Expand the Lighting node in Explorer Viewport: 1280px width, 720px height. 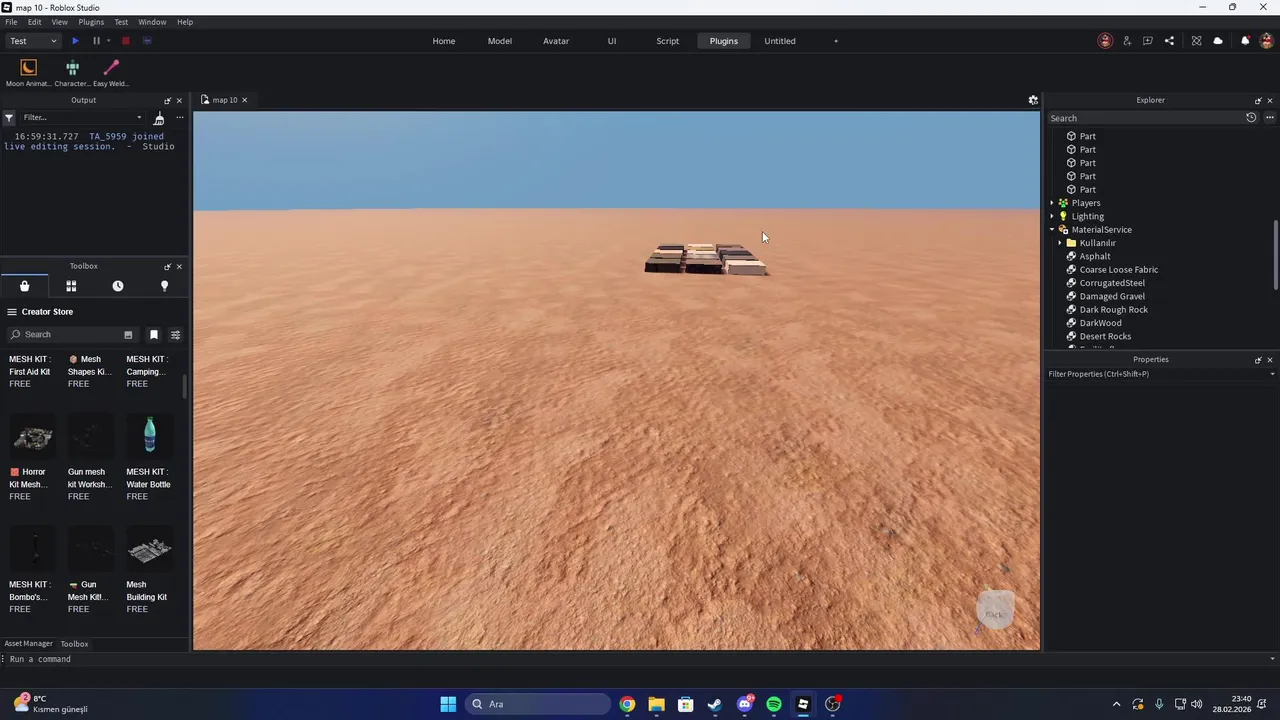tap(1052, 216)
